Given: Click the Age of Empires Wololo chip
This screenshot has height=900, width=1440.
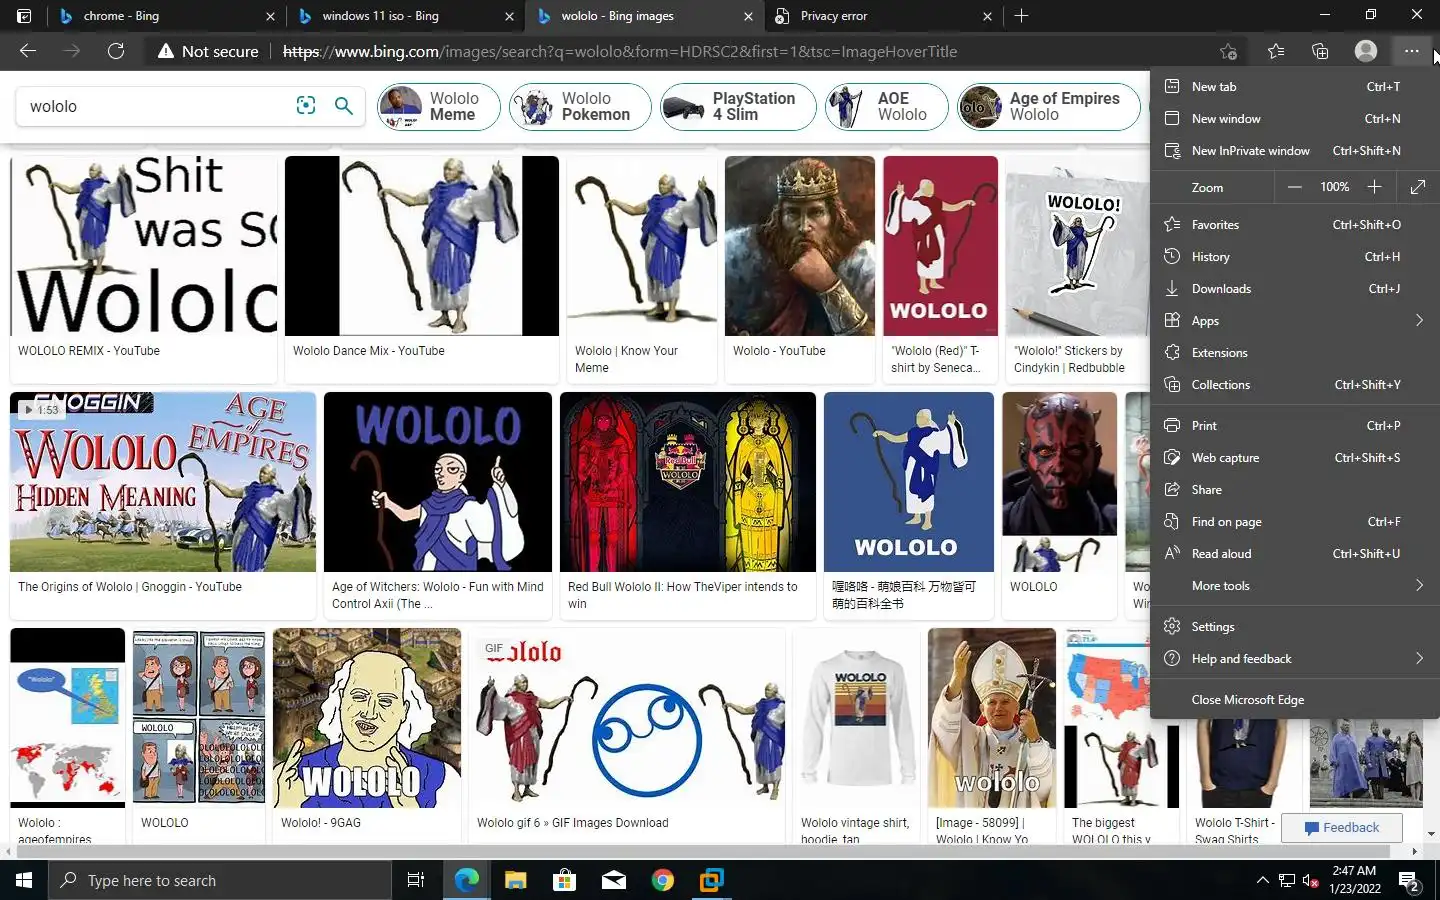Looking at the screenshot, I should (x=1048, y=107).
